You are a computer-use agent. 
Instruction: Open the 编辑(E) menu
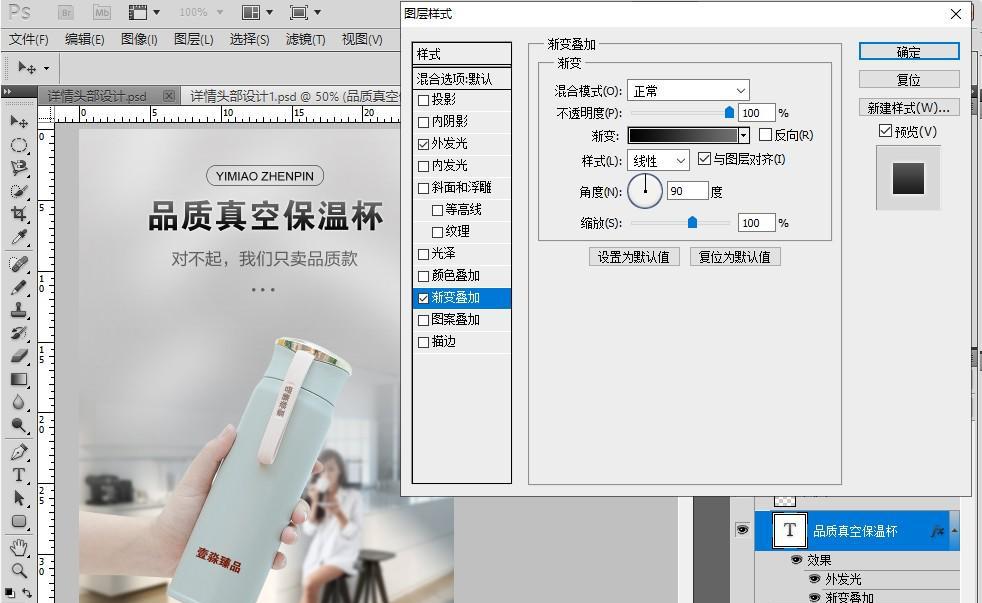click(x=85, y=39)
